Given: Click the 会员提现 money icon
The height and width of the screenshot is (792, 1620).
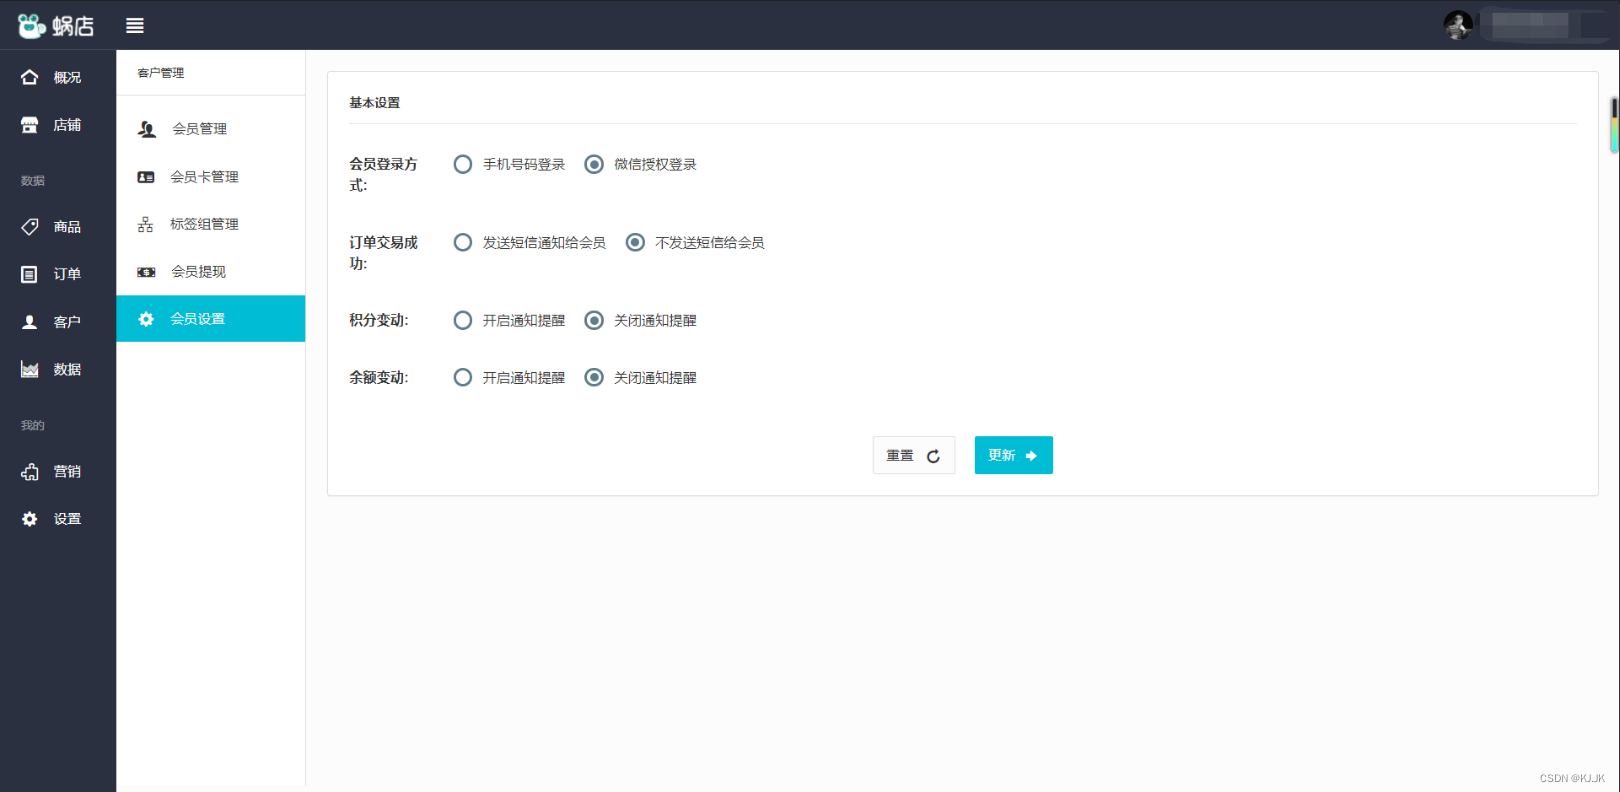Looking at the screenshot, I should point(146,272).
